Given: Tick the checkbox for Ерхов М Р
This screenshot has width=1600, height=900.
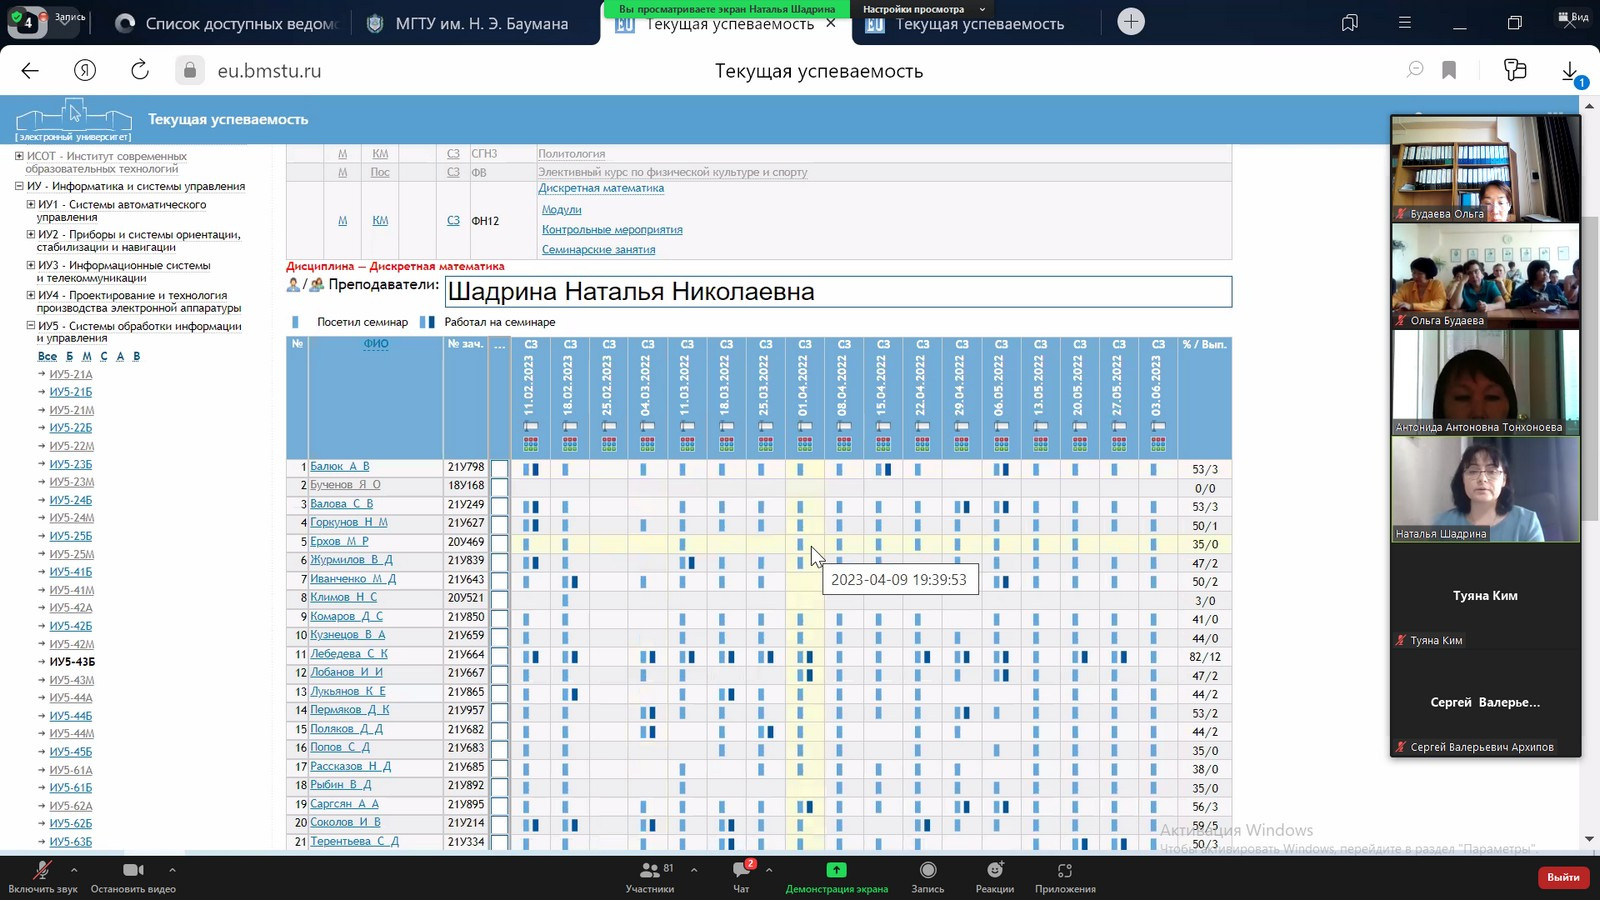Looking at the screenshot, I should pyautogui.click(x=499, y=543).
